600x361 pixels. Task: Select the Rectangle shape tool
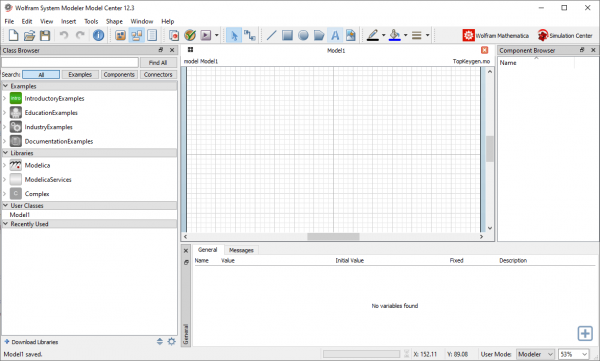tap(287, 36)
